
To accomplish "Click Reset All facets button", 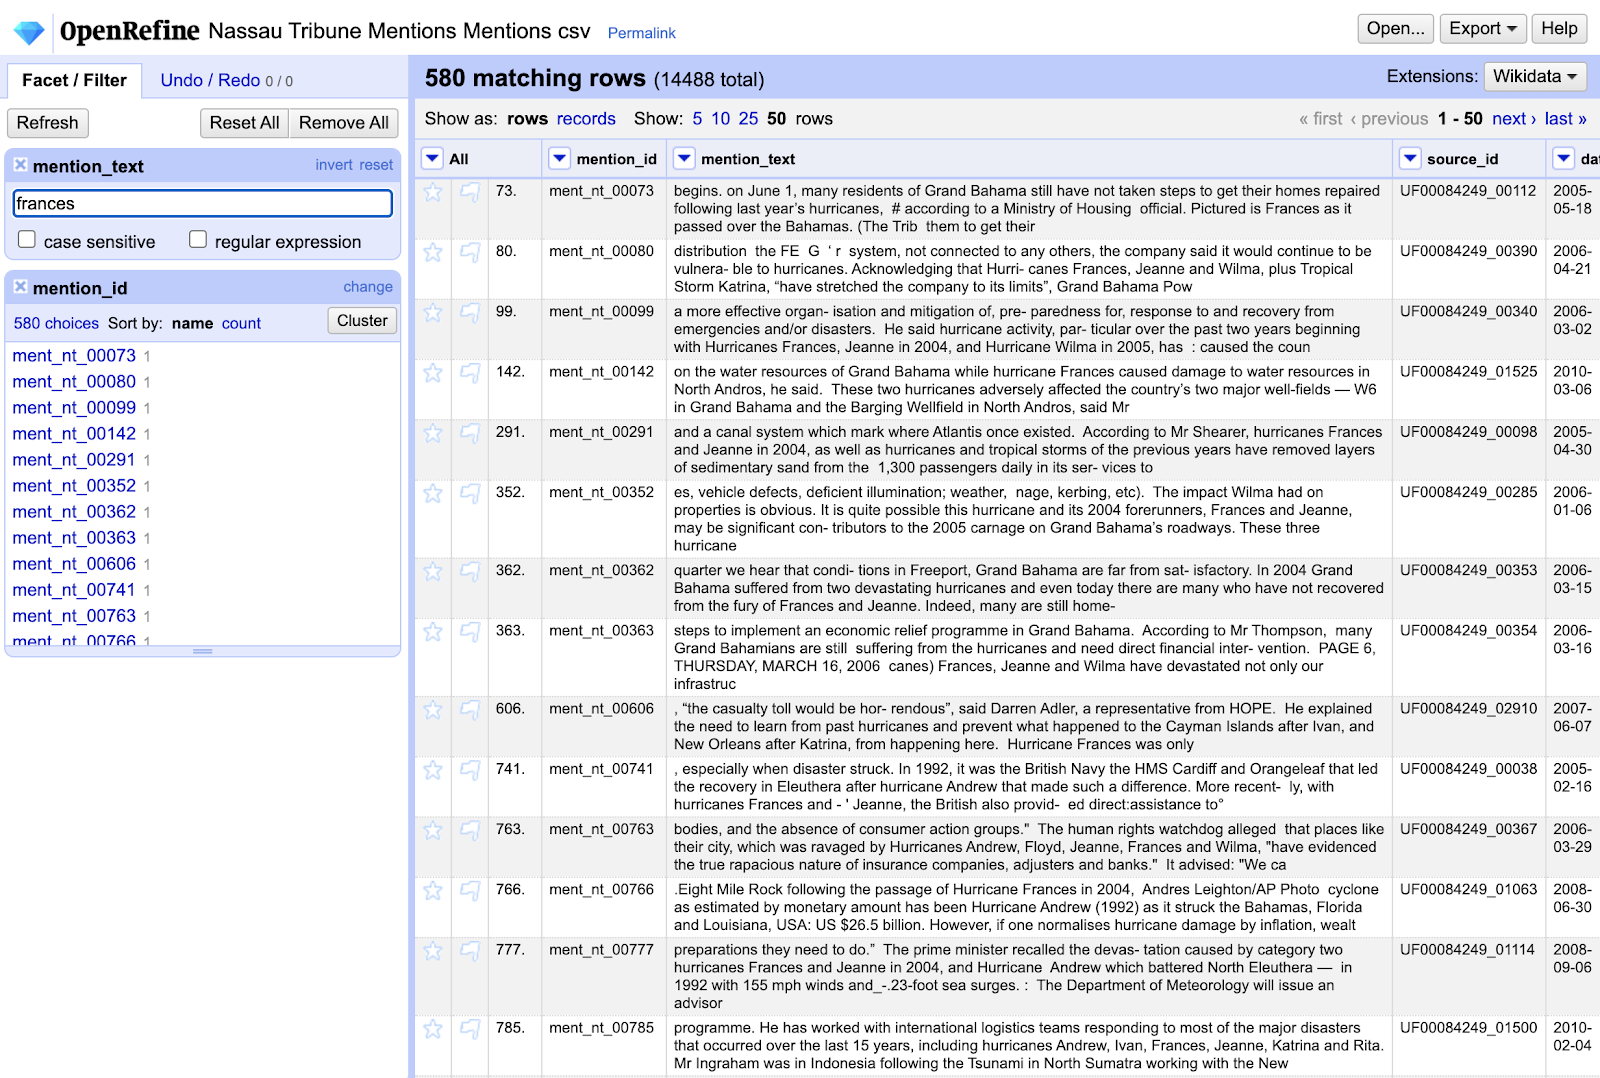I will [x=244, y=122].
